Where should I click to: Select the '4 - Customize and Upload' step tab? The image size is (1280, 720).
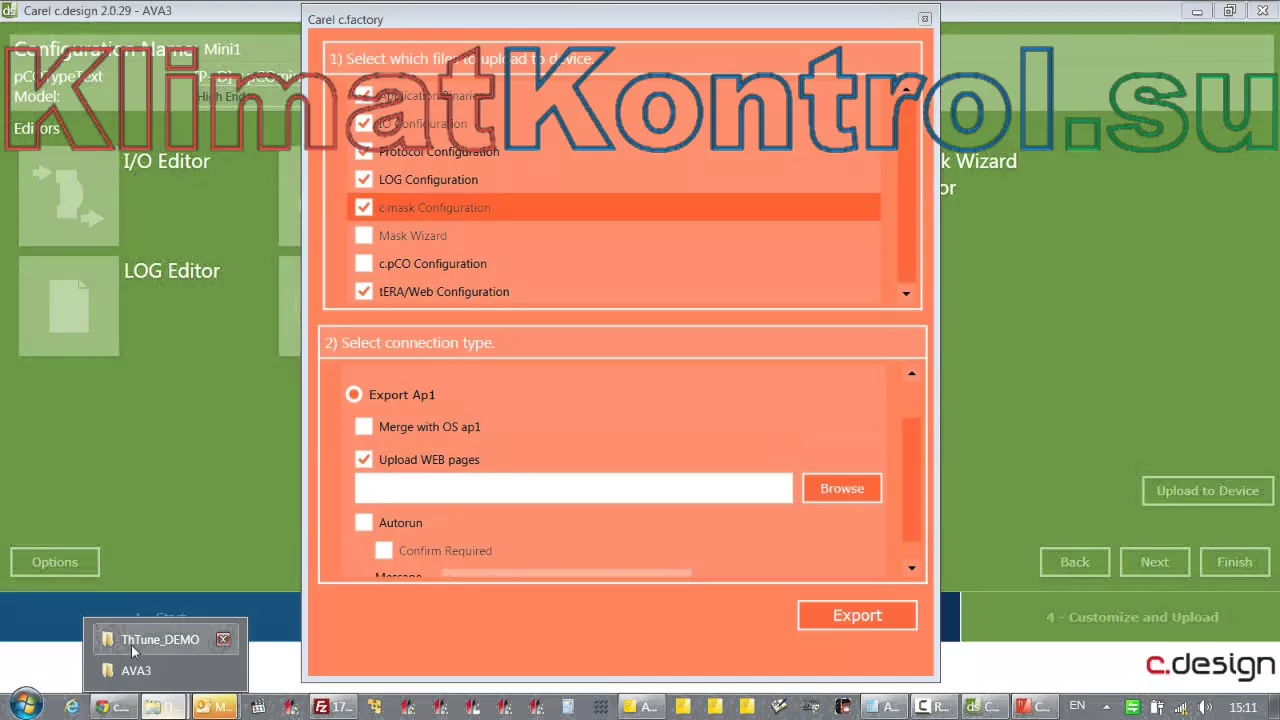(x=1120, y=617)
